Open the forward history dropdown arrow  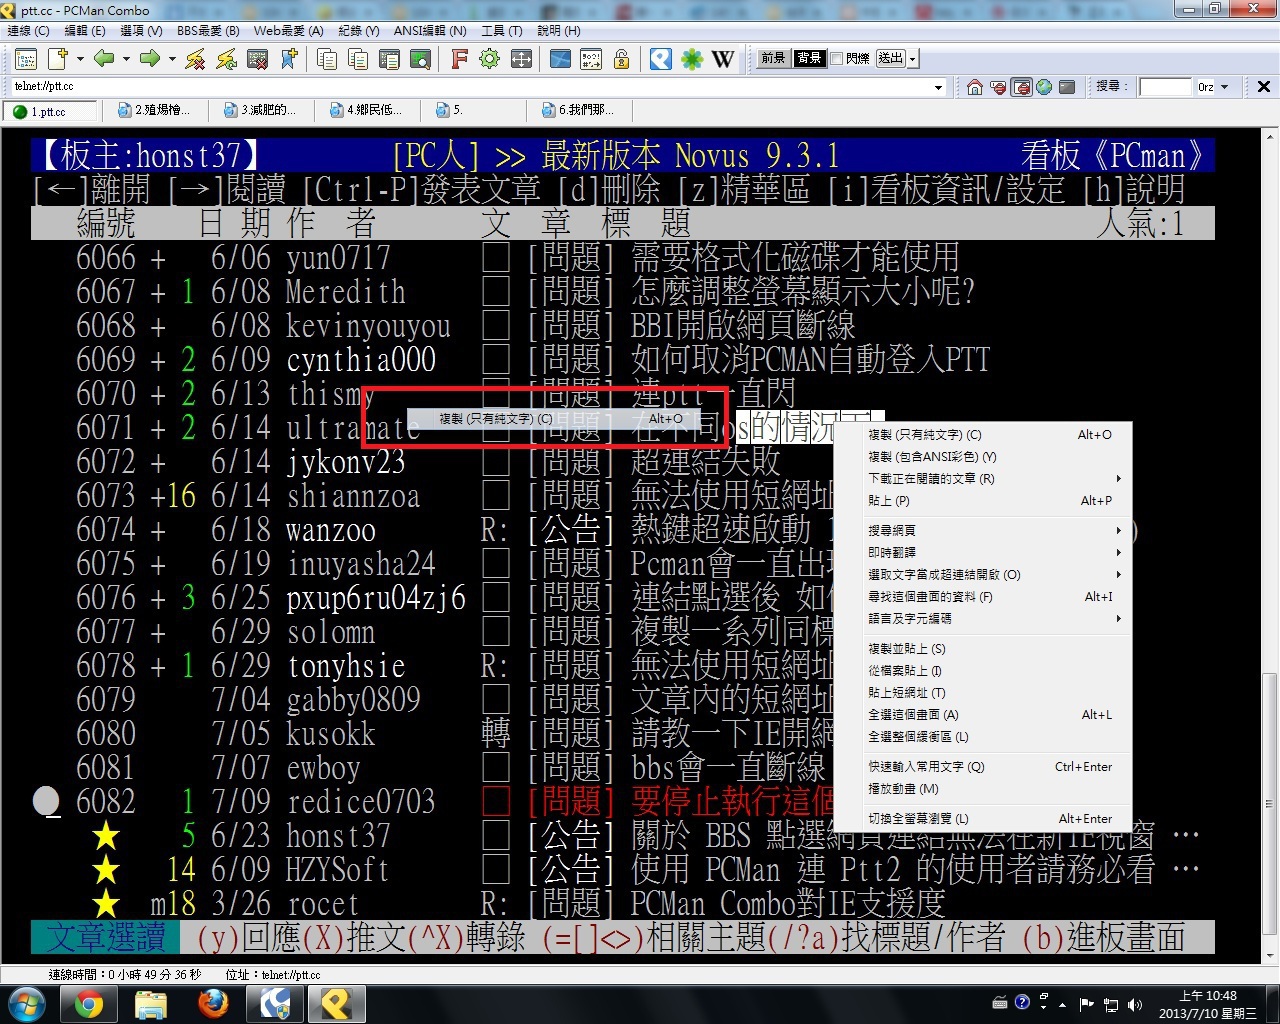(x=172, y=59)
